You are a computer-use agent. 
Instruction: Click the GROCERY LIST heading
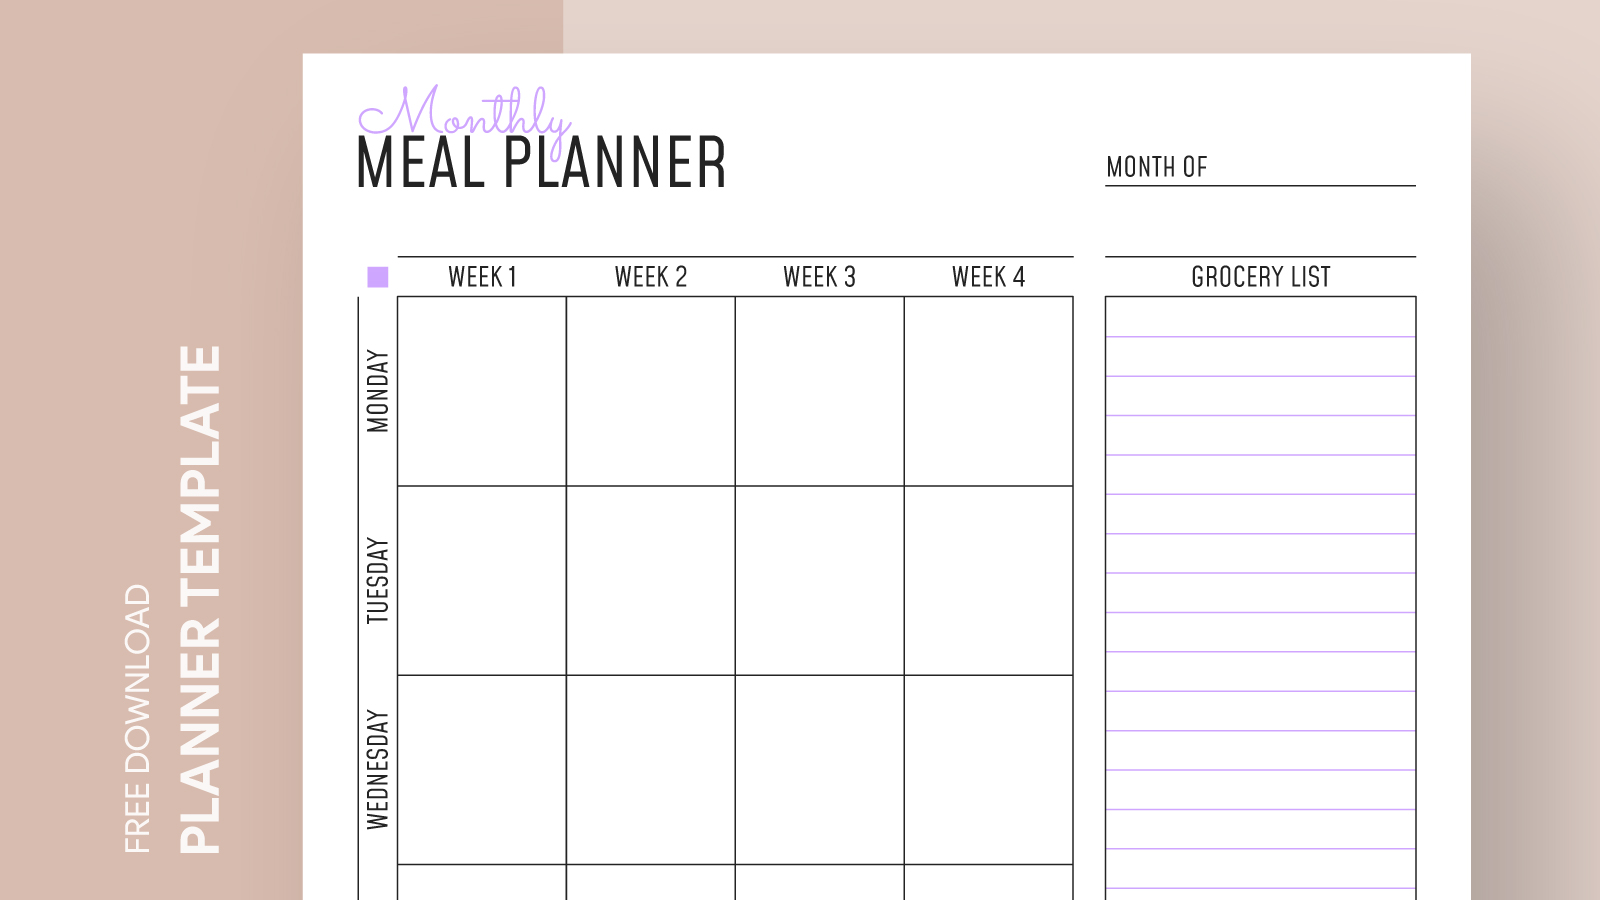tap(1261, 277)
